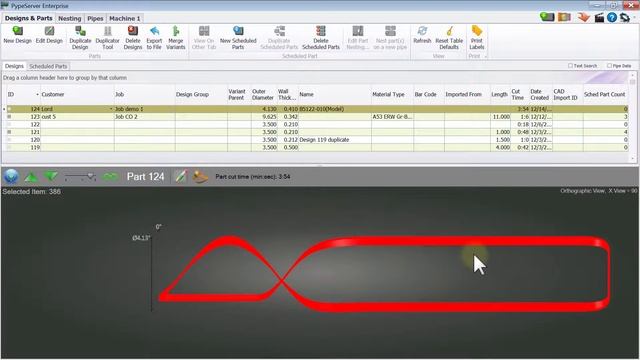Switch to the Designs & Parts tab

tap(29, 18)
